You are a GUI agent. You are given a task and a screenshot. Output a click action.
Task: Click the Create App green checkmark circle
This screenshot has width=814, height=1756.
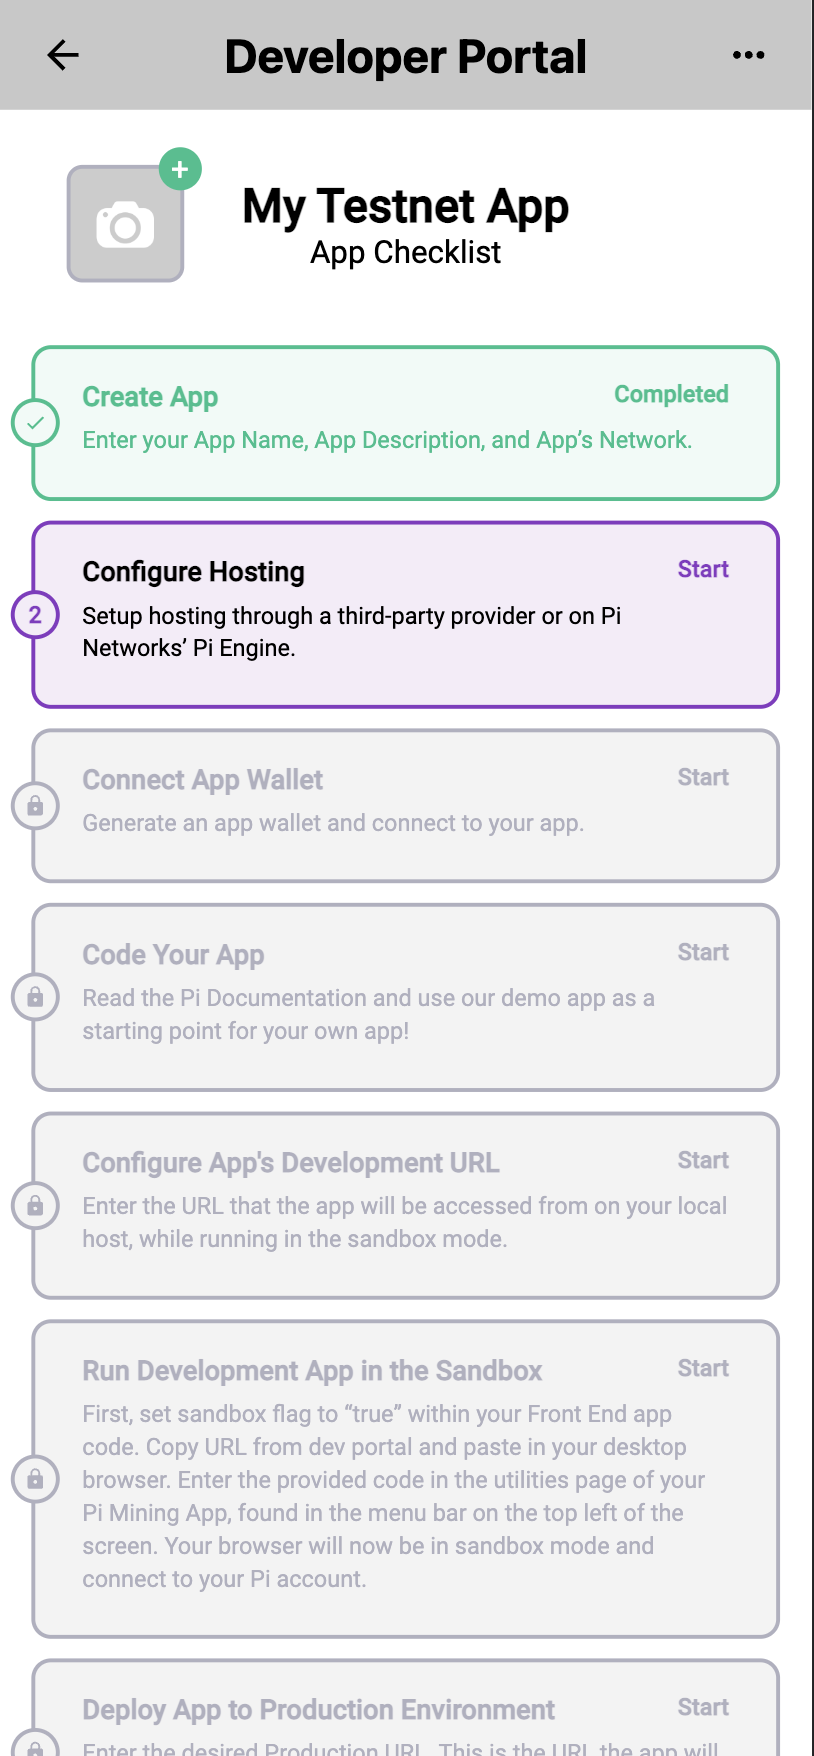pos(35,423)
